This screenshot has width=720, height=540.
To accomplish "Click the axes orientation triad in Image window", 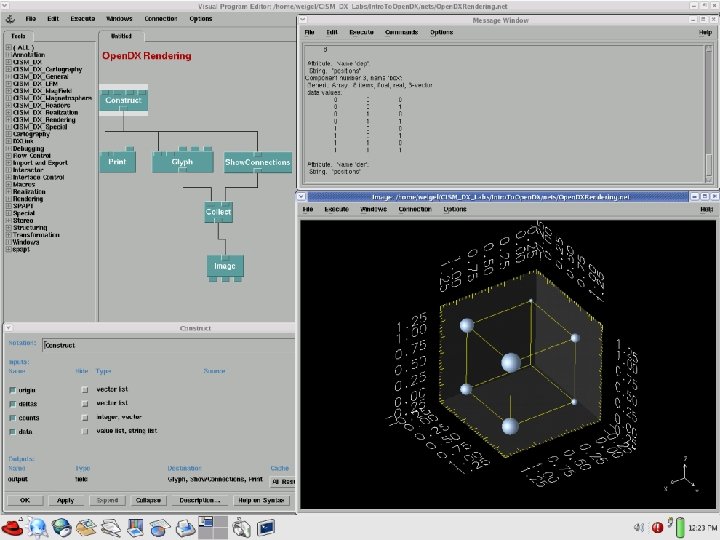I will pyautogui.click(x=682, y=474).
